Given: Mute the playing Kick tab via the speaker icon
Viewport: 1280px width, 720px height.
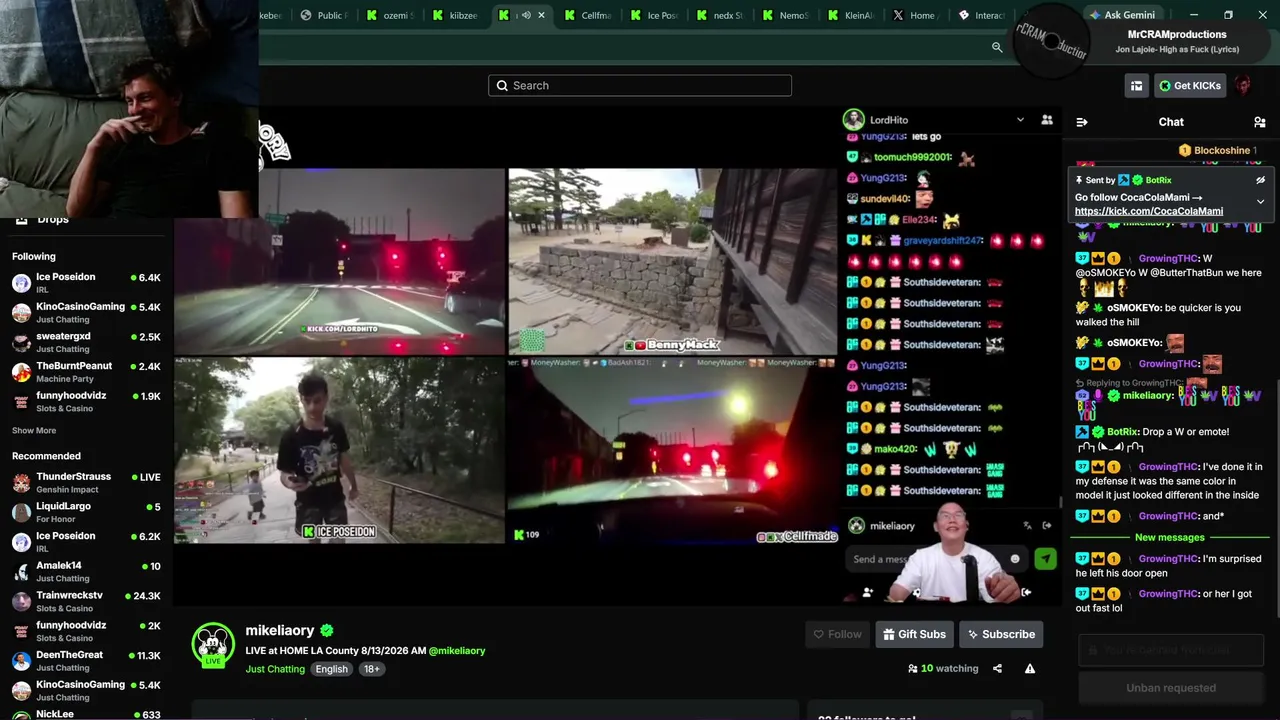Looking at the screenshot, I should (526, 15).
